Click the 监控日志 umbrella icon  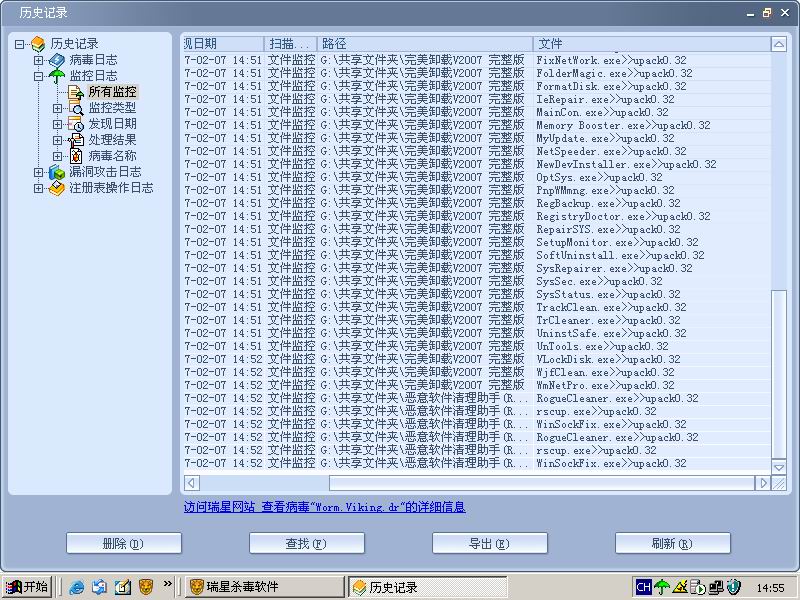click(57, 76)
